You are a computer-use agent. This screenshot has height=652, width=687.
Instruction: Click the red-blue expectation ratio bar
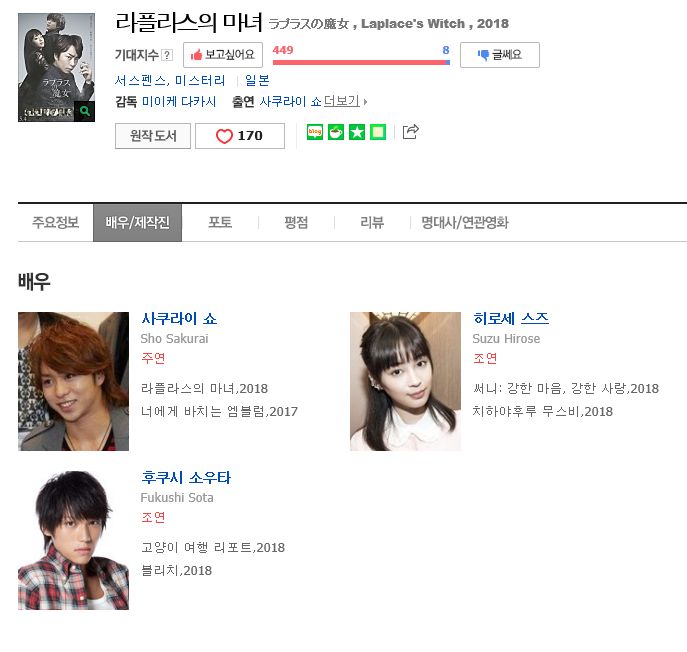click(361, 62)
